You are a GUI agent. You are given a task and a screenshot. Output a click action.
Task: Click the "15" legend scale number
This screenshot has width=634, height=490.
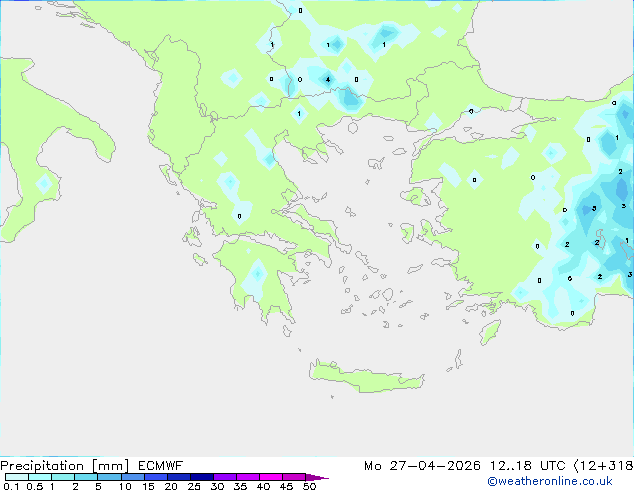tap(148, 486)
